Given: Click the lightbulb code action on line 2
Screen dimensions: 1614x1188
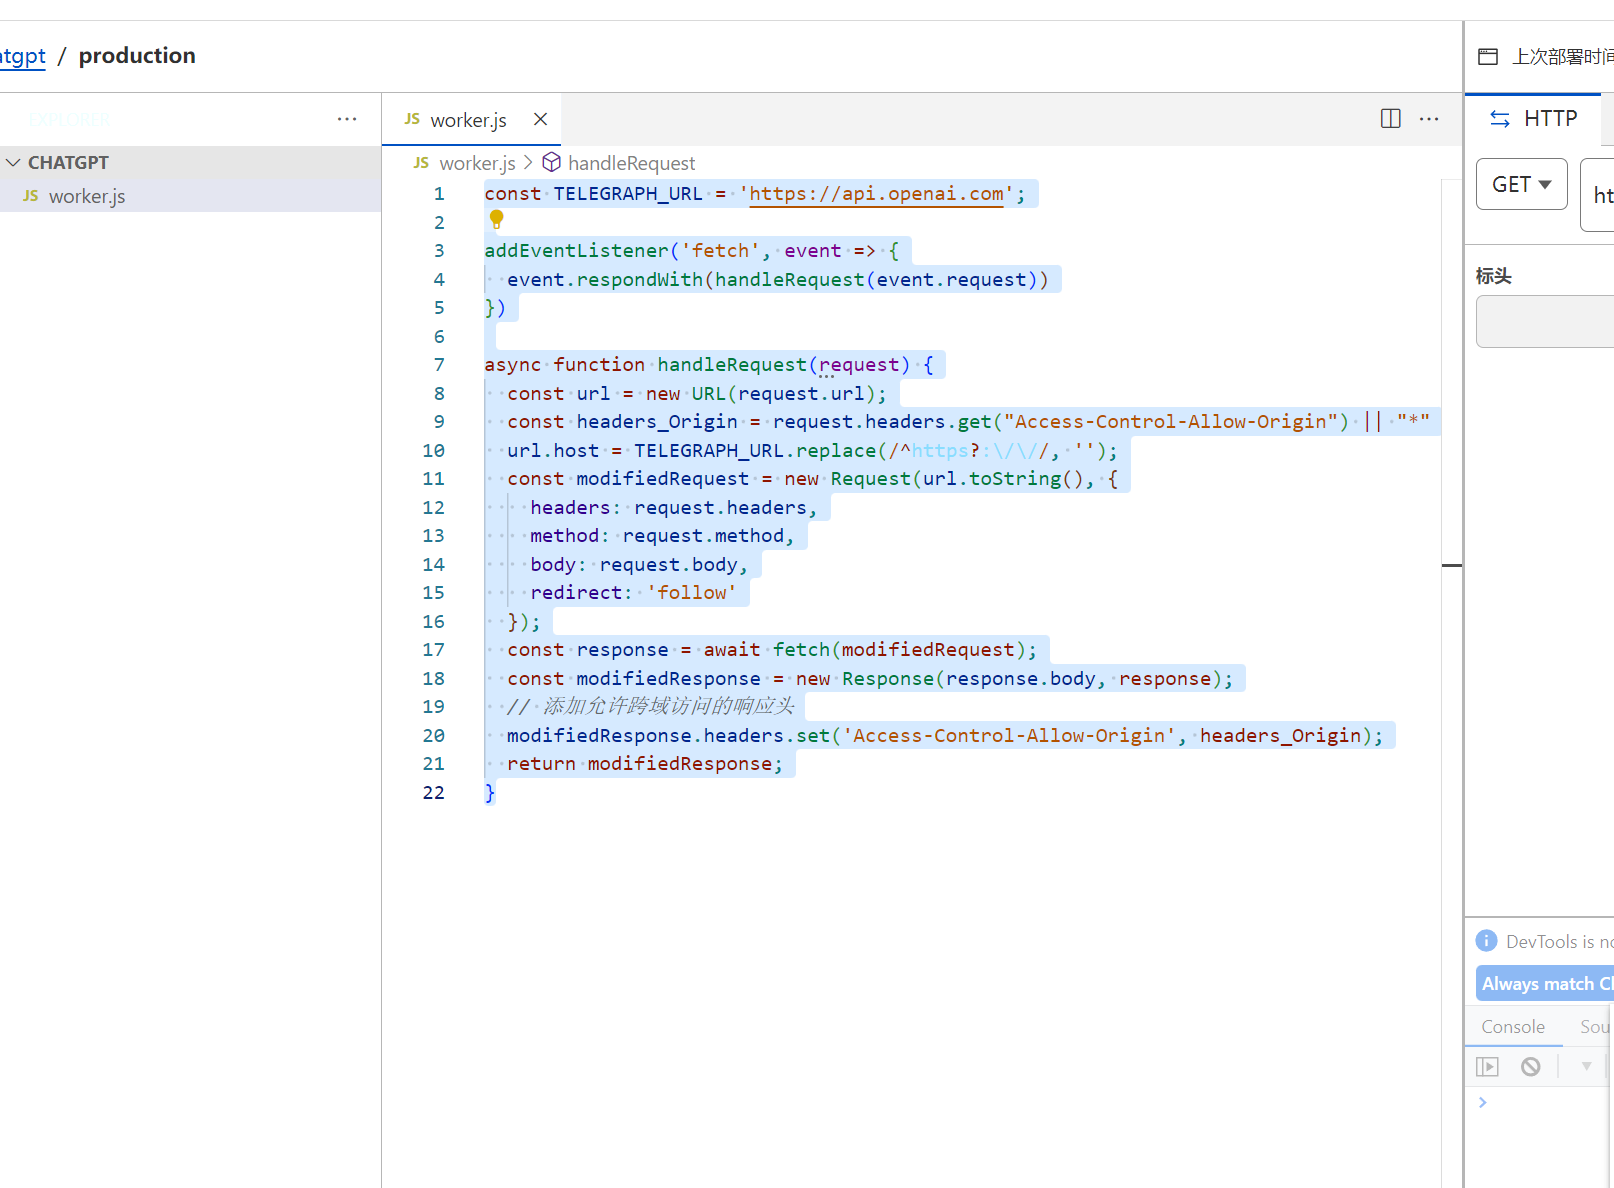Looking at the screenshot, I should tap(497, 220).
